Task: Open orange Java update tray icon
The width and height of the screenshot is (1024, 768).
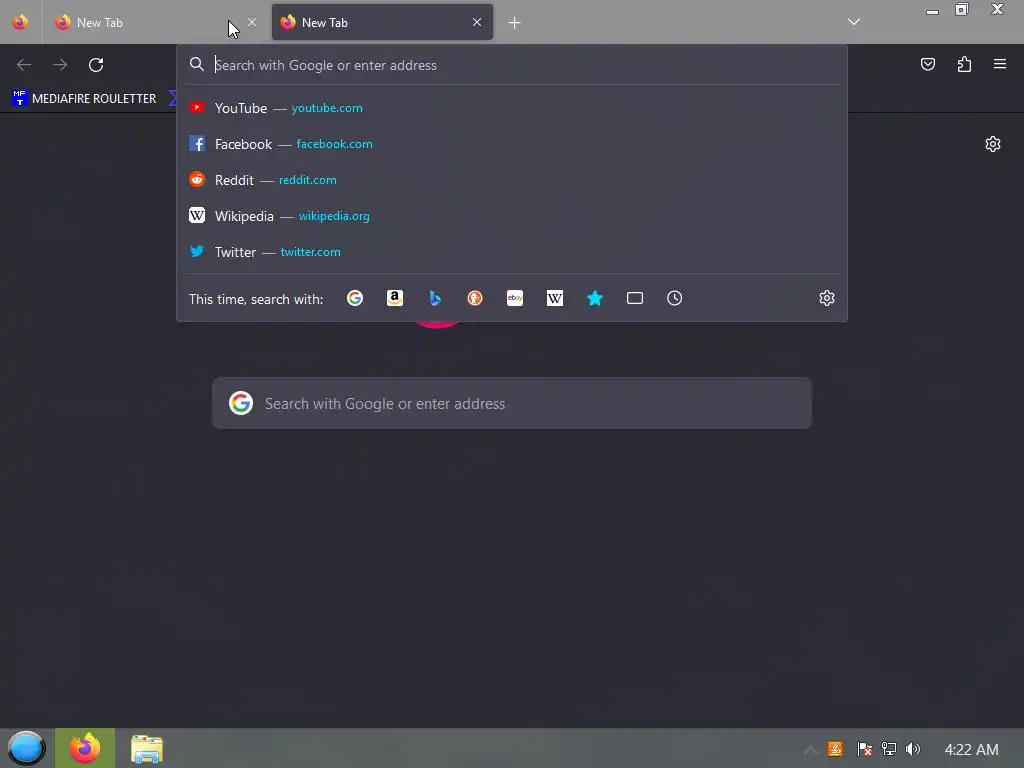Action: pyautogui.click(x=835, y=749)
